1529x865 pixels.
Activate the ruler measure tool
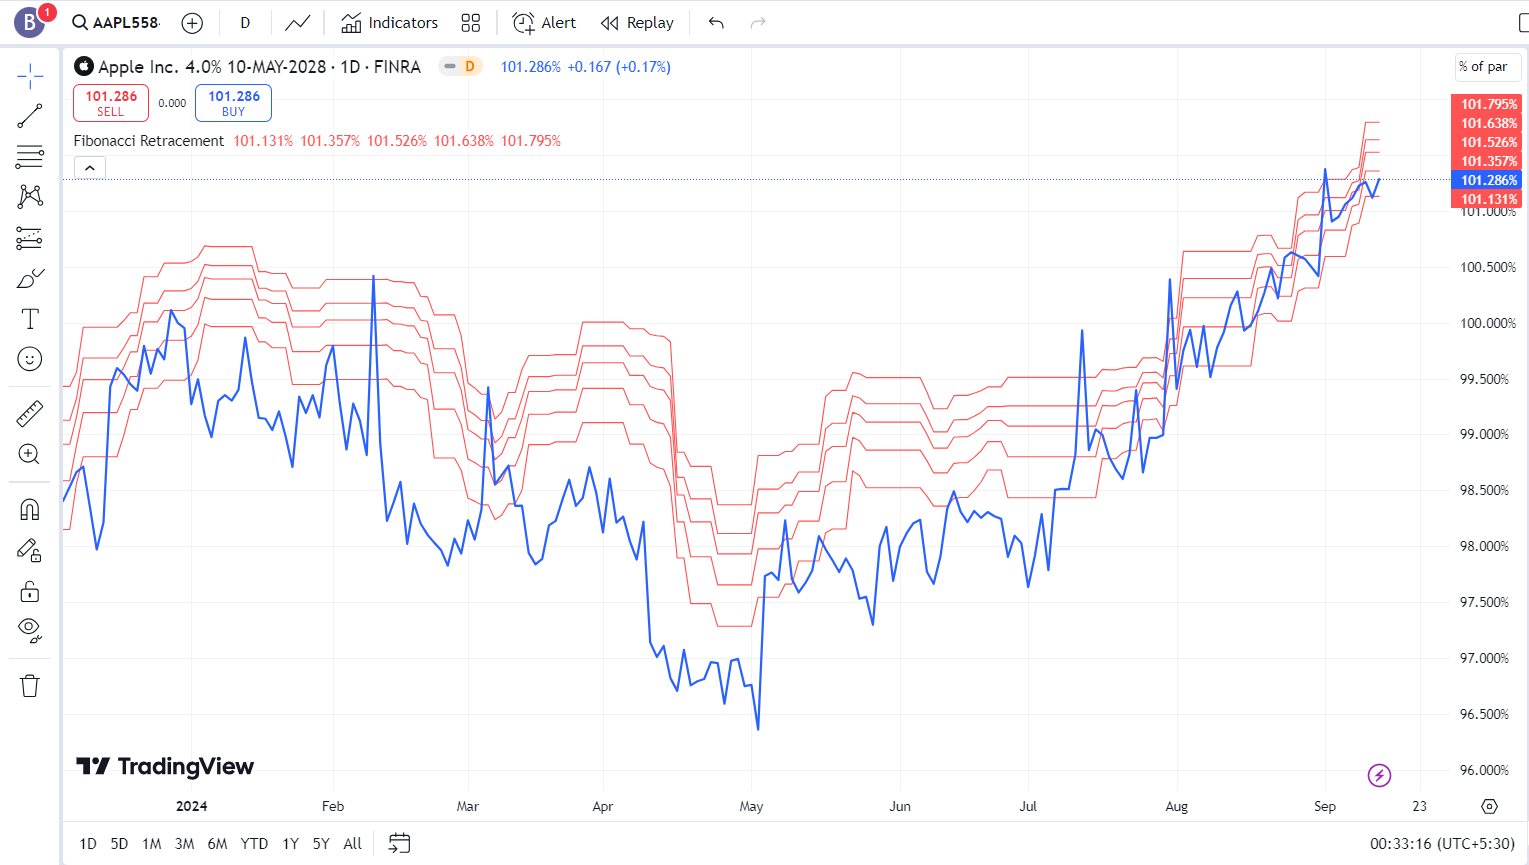(x=30, y=413)
